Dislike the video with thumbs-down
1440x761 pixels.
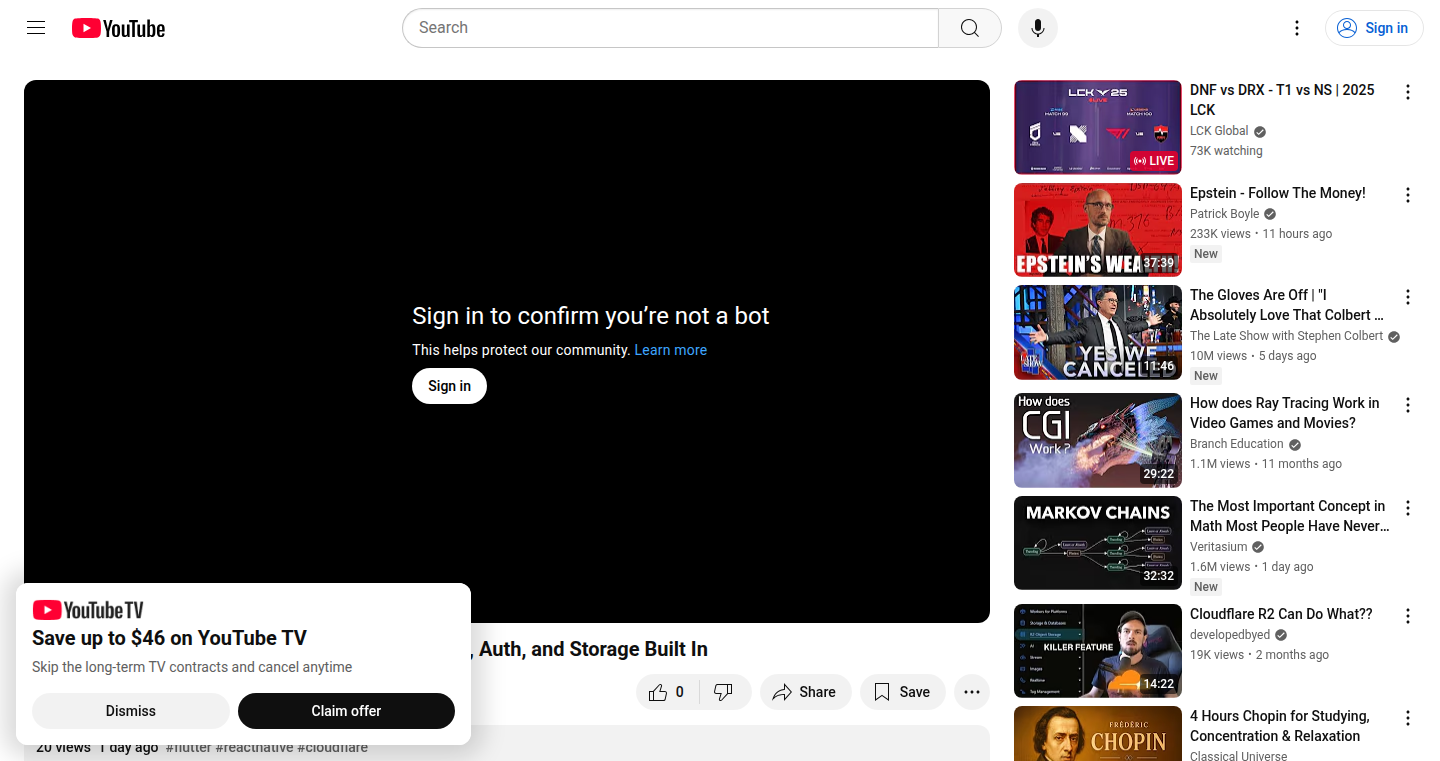[724, 692]
